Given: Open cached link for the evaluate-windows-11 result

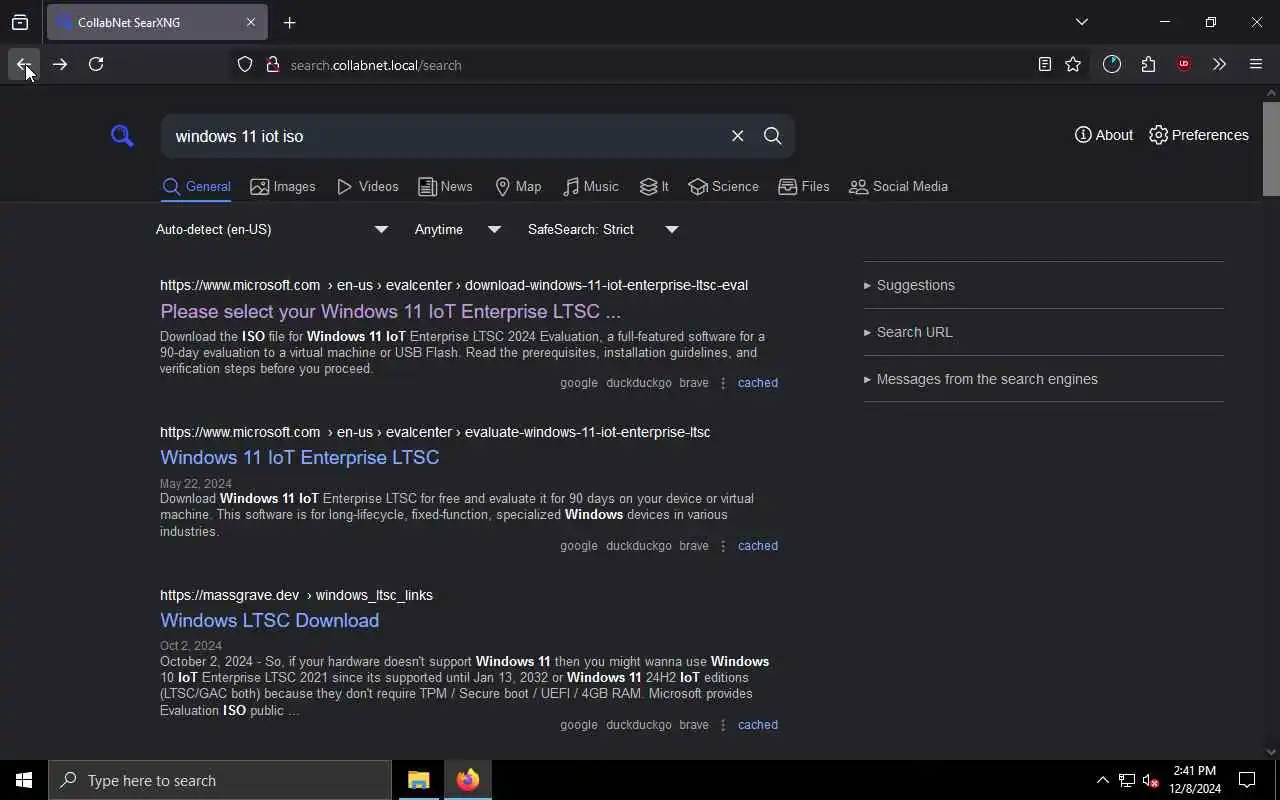Looking at the screenshot, I should tap(757, 546).
